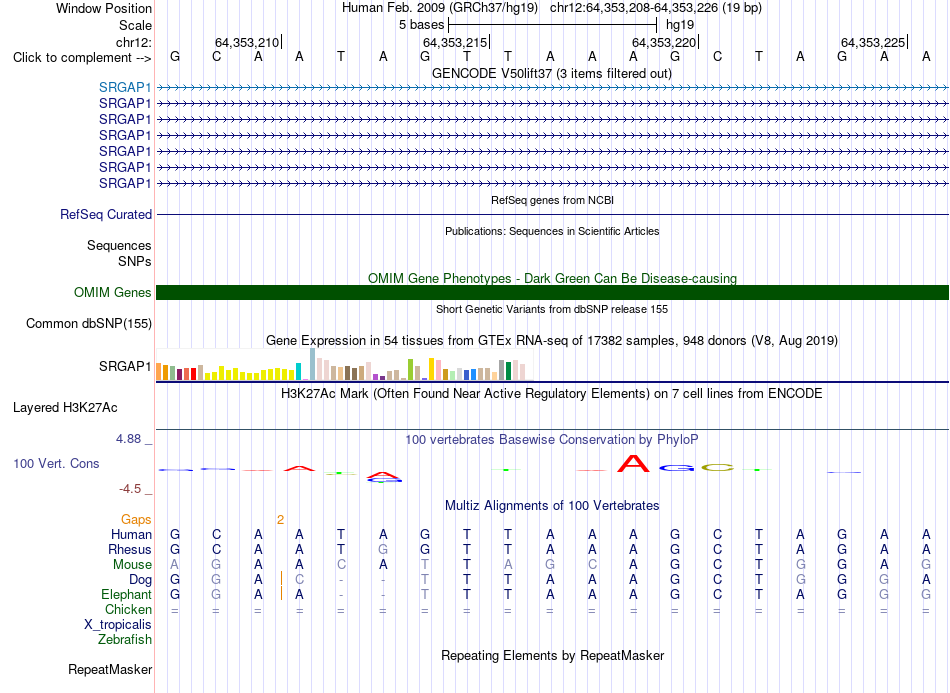Click the orange gap count '2'
This screenshot has width=950, height=693.
click(x=281, y=520)
